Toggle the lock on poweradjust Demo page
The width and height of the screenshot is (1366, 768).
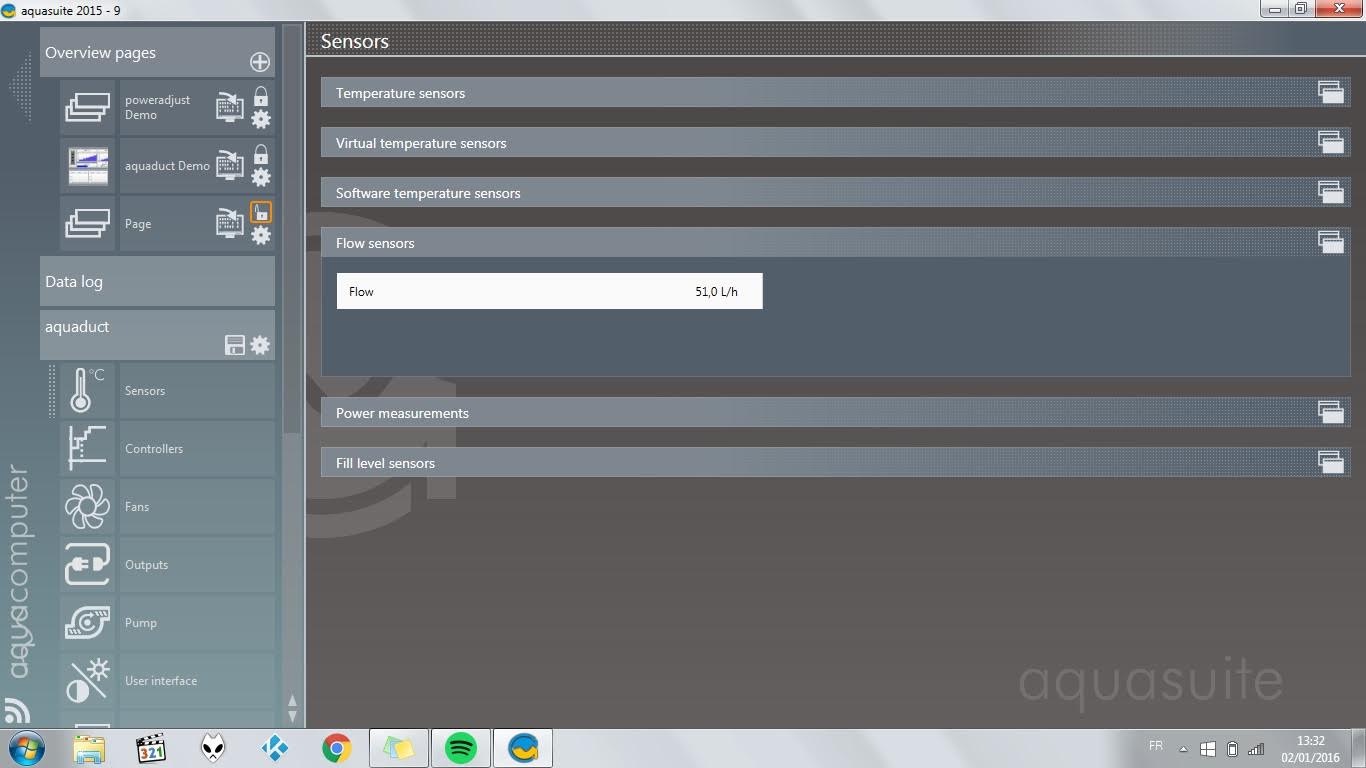[x=261, y=96]
